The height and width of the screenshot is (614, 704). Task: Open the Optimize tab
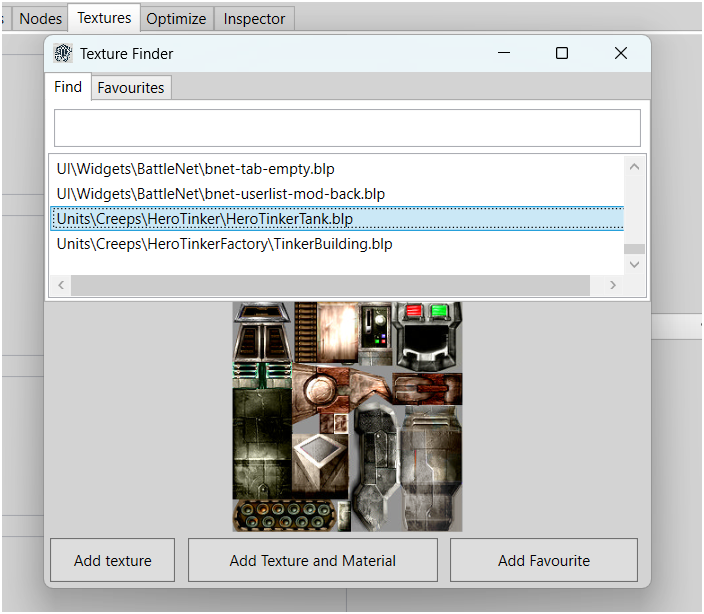pyautogui.click(x=176, y=19)
